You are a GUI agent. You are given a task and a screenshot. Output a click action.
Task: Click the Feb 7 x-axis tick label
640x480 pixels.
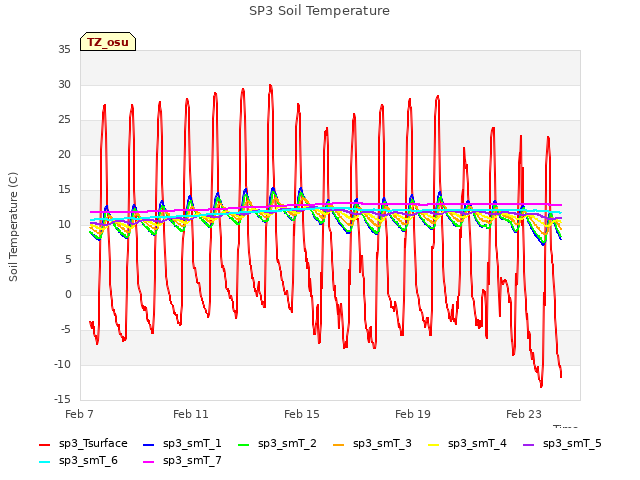pyautogui.click(x=79, y=414)
